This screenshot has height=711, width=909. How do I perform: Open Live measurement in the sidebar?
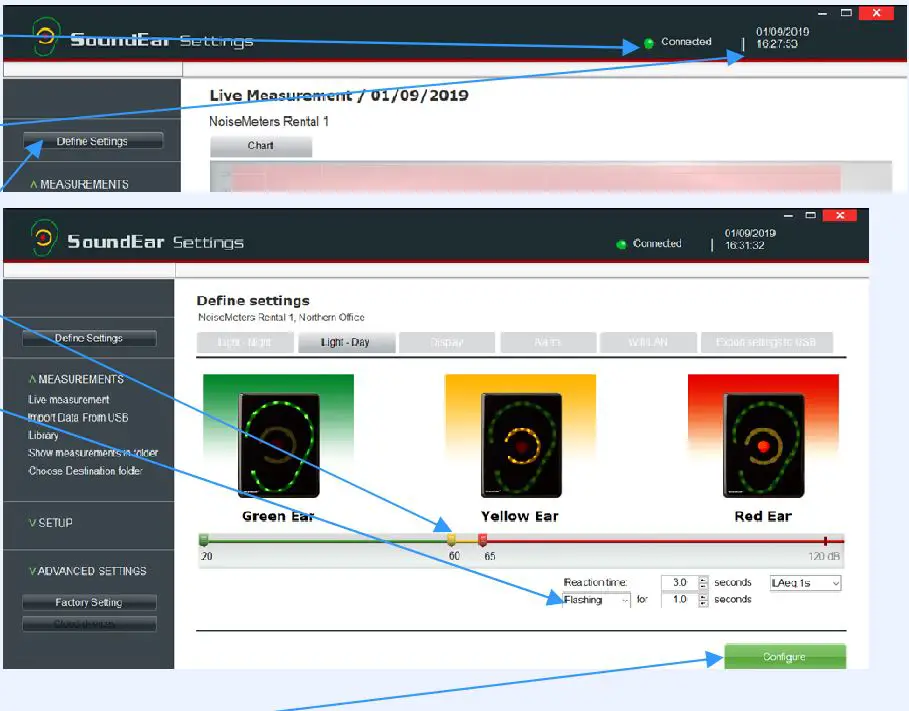pyautogui.click(x=68, y=400)
